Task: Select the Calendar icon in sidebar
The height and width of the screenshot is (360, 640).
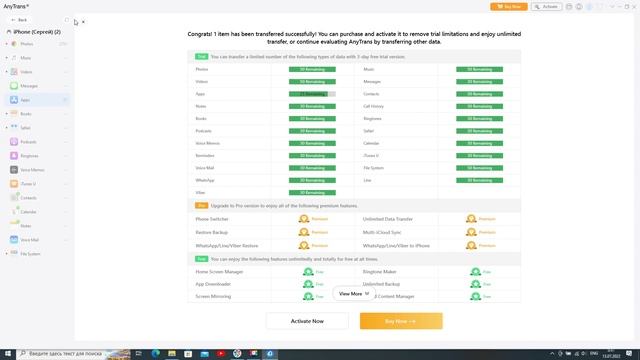Action: coord(14,211)
